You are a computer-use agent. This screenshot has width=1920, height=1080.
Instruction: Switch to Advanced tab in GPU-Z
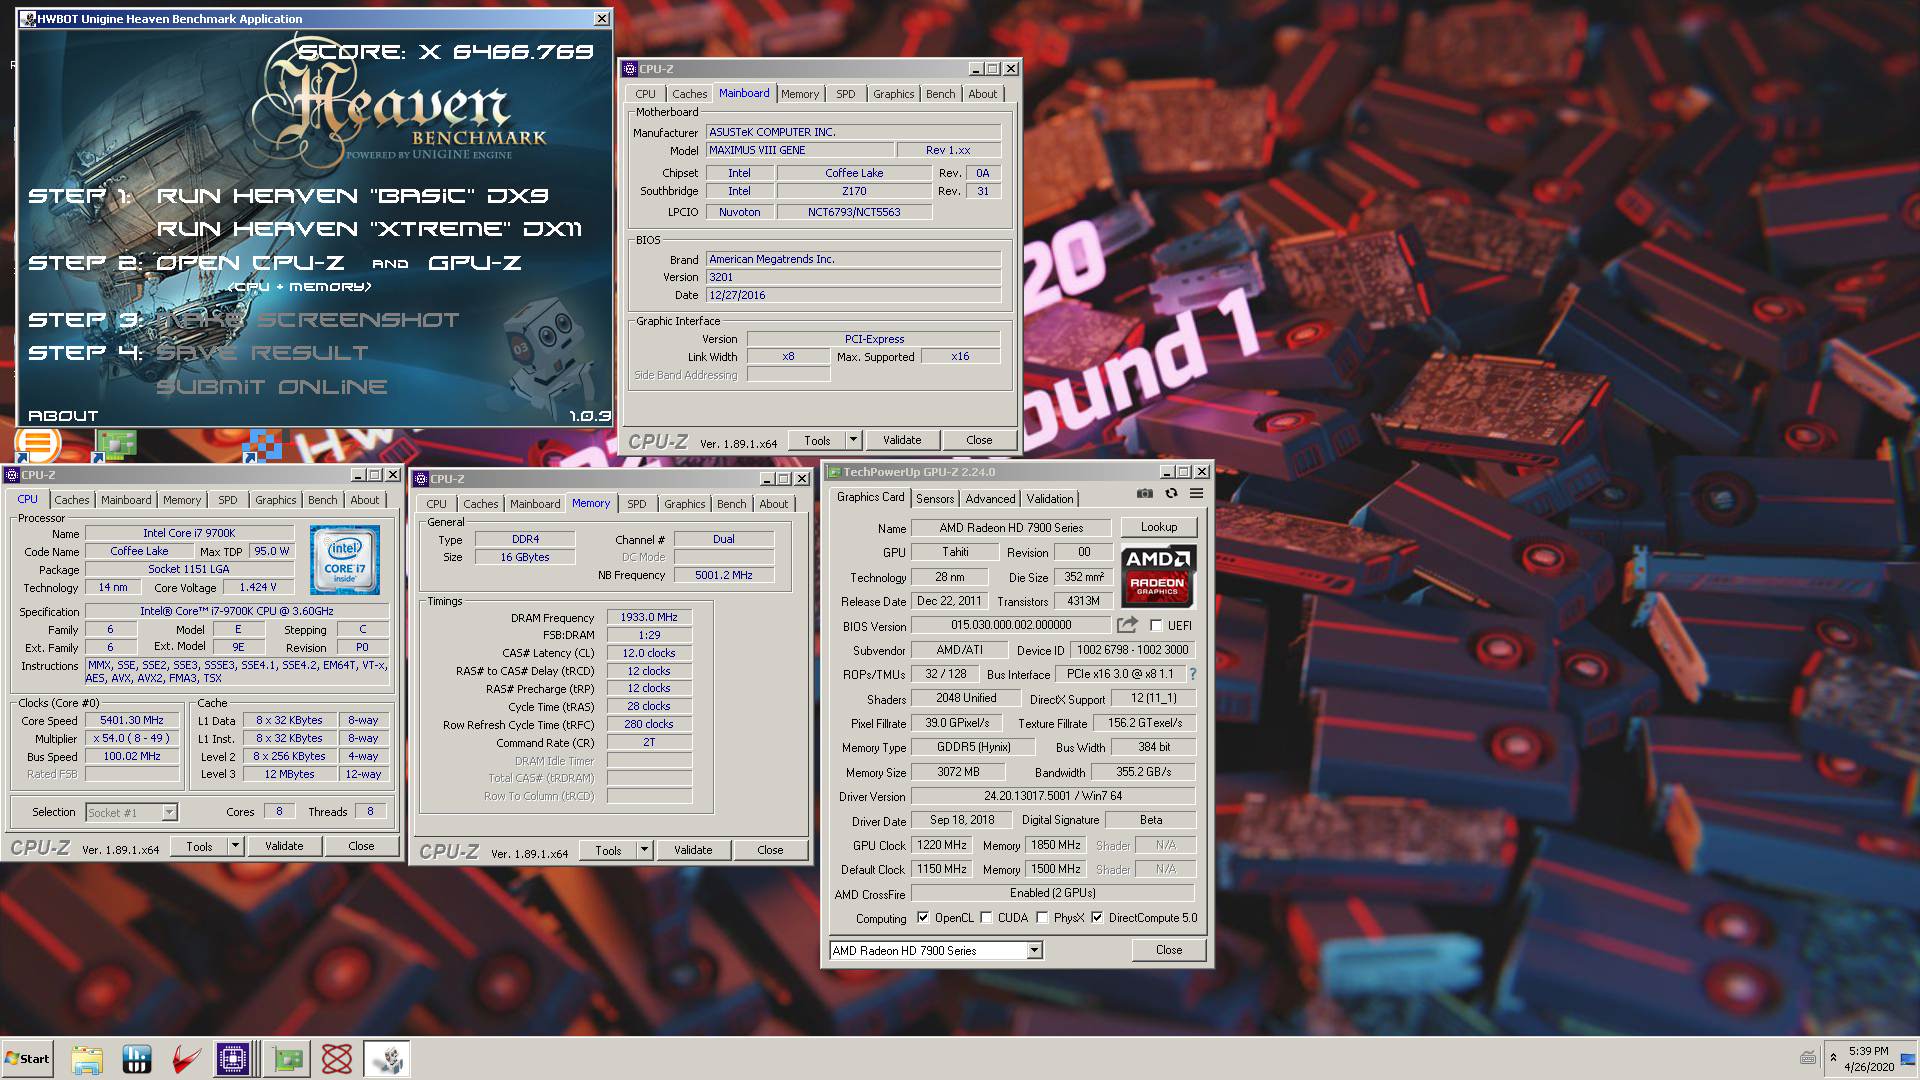point(990,499)
